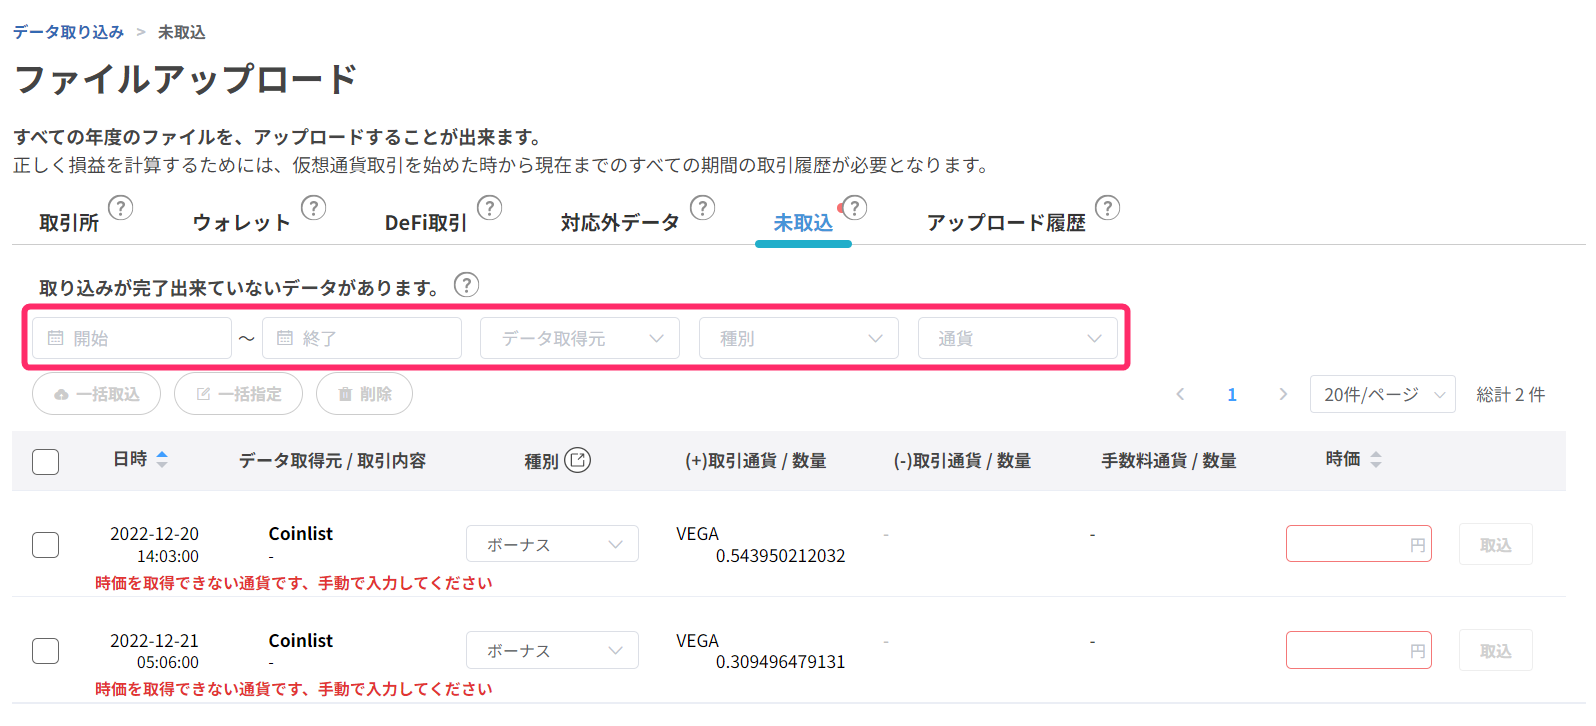Click Coinlist in the 2022-12-20 row

coord(301,534)
